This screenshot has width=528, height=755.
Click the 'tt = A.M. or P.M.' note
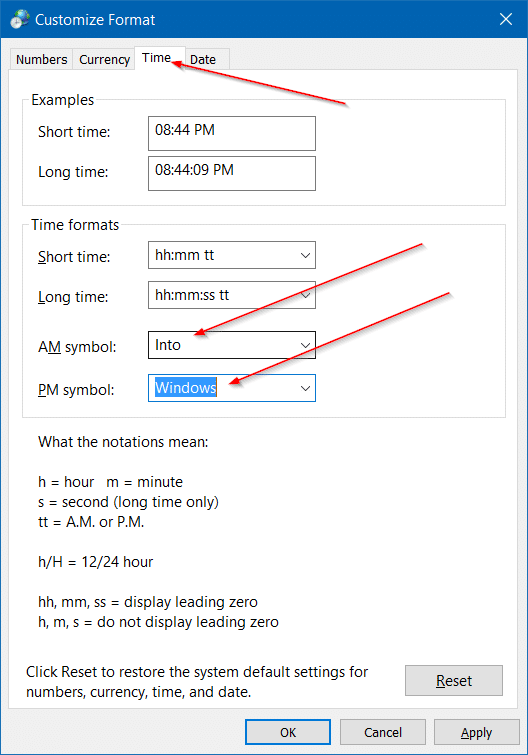pyautogui.click(x=91, y=522)
